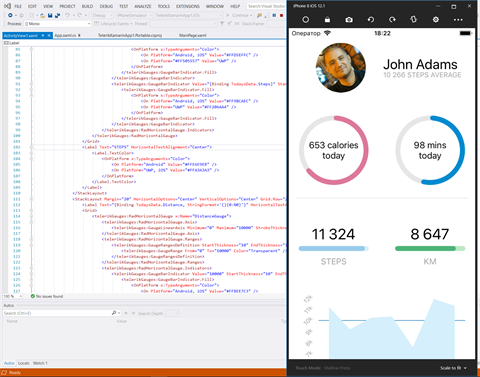480x377 pixels.
Task: Switch to the App.xaml.cs tab
Action: [65, 35]
